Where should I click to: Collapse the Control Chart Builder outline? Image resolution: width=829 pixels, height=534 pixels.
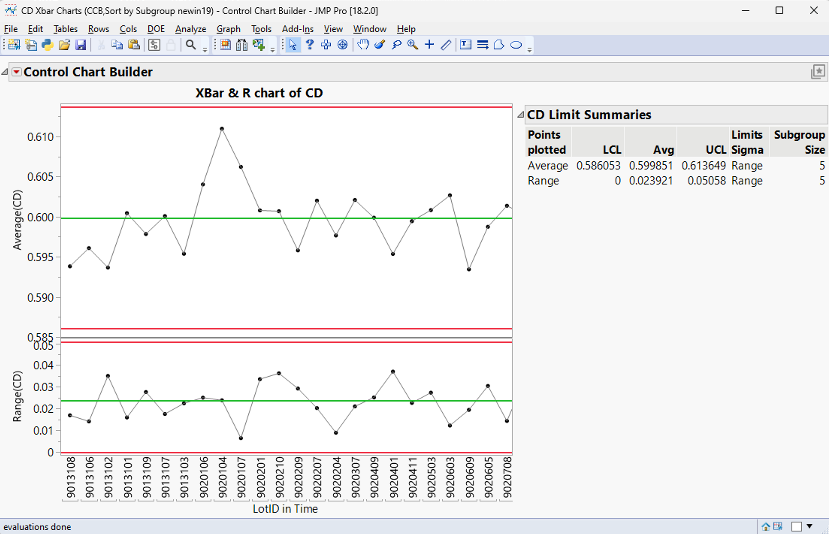pos(5,72)
